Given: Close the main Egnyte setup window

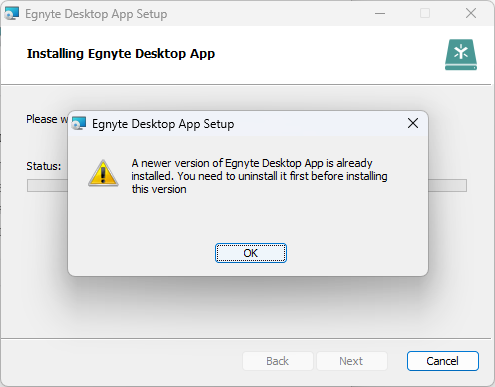Looking at the screenshot, I should point(471,13).
